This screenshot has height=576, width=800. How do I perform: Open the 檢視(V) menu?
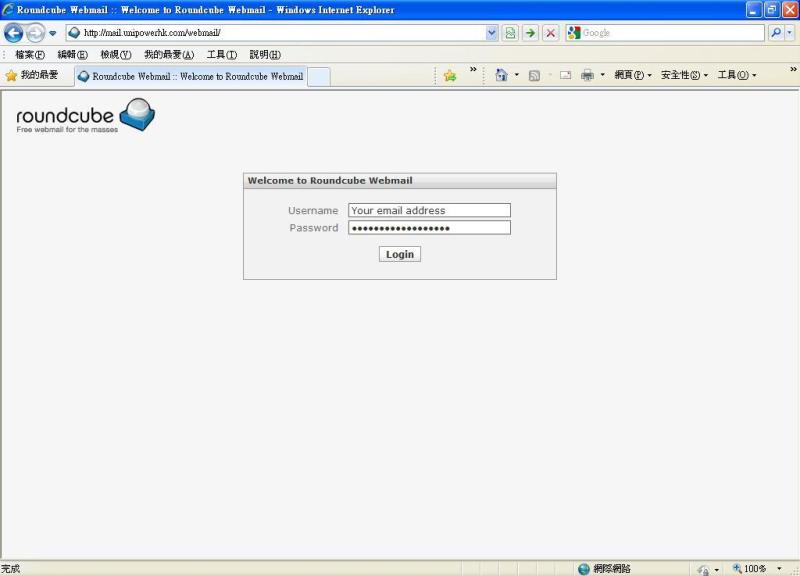tap(116, 55)
